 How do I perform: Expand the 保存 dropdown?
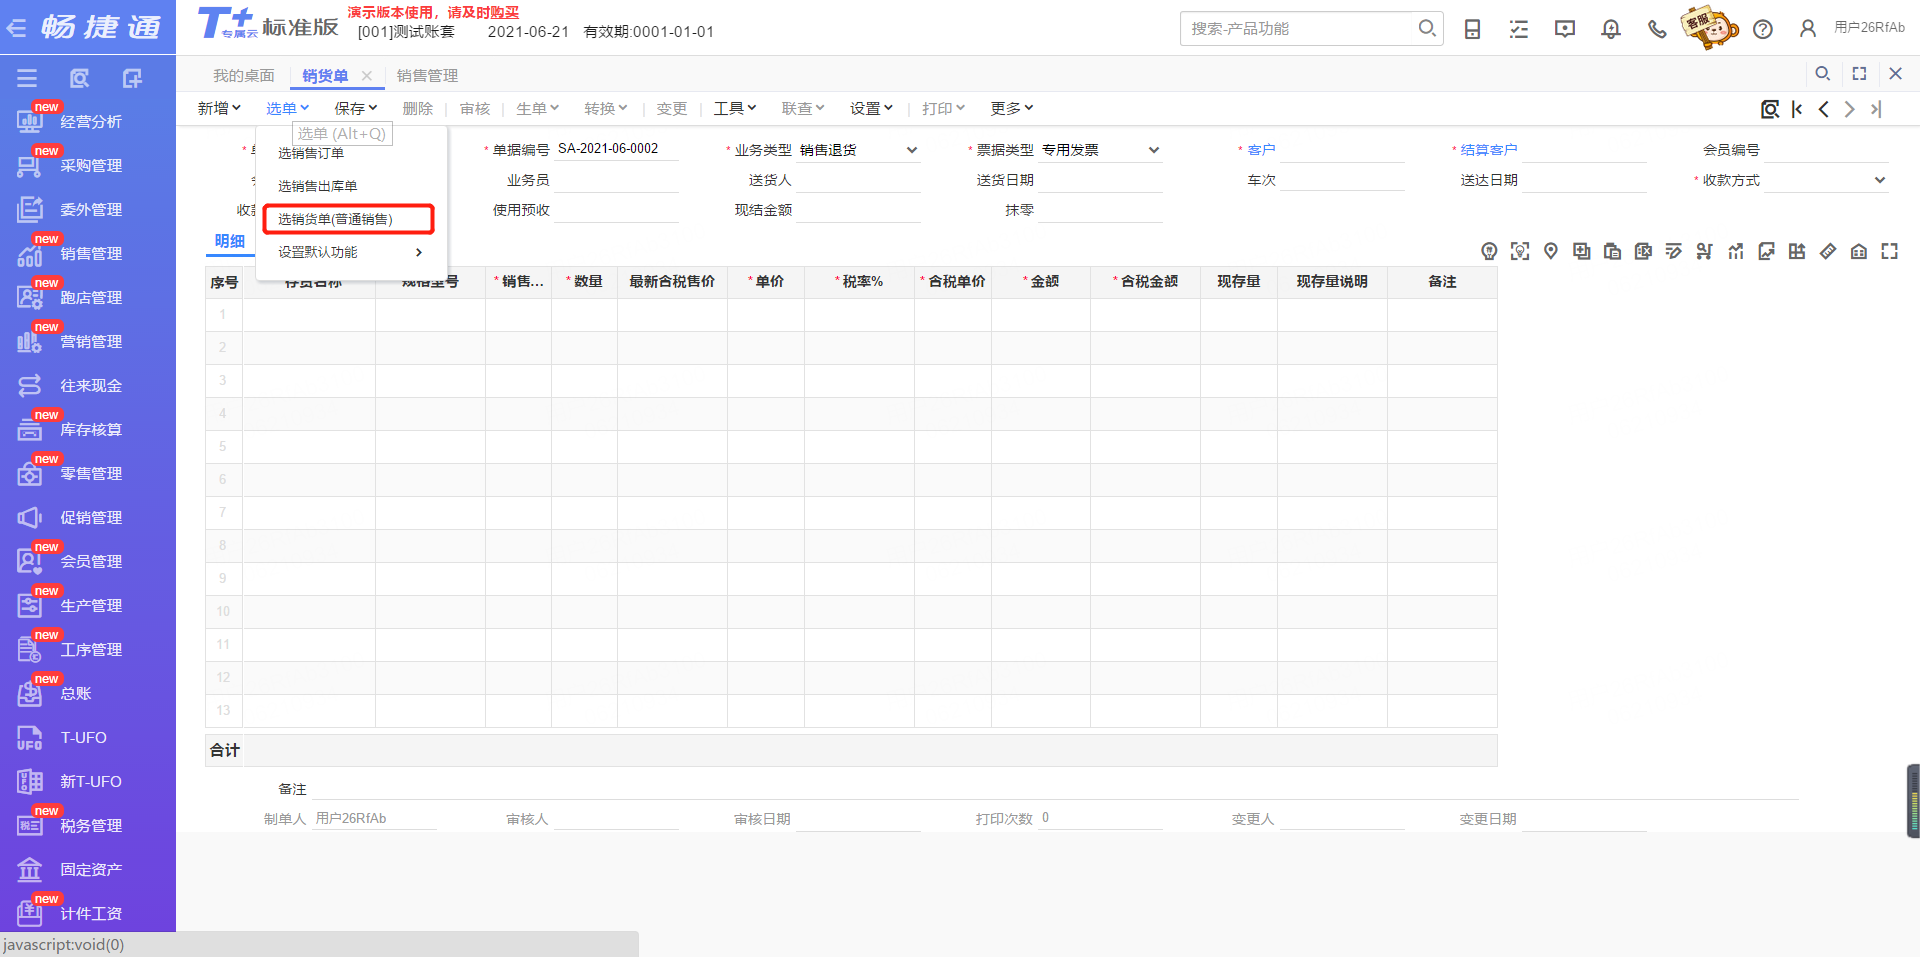[356, 108]
